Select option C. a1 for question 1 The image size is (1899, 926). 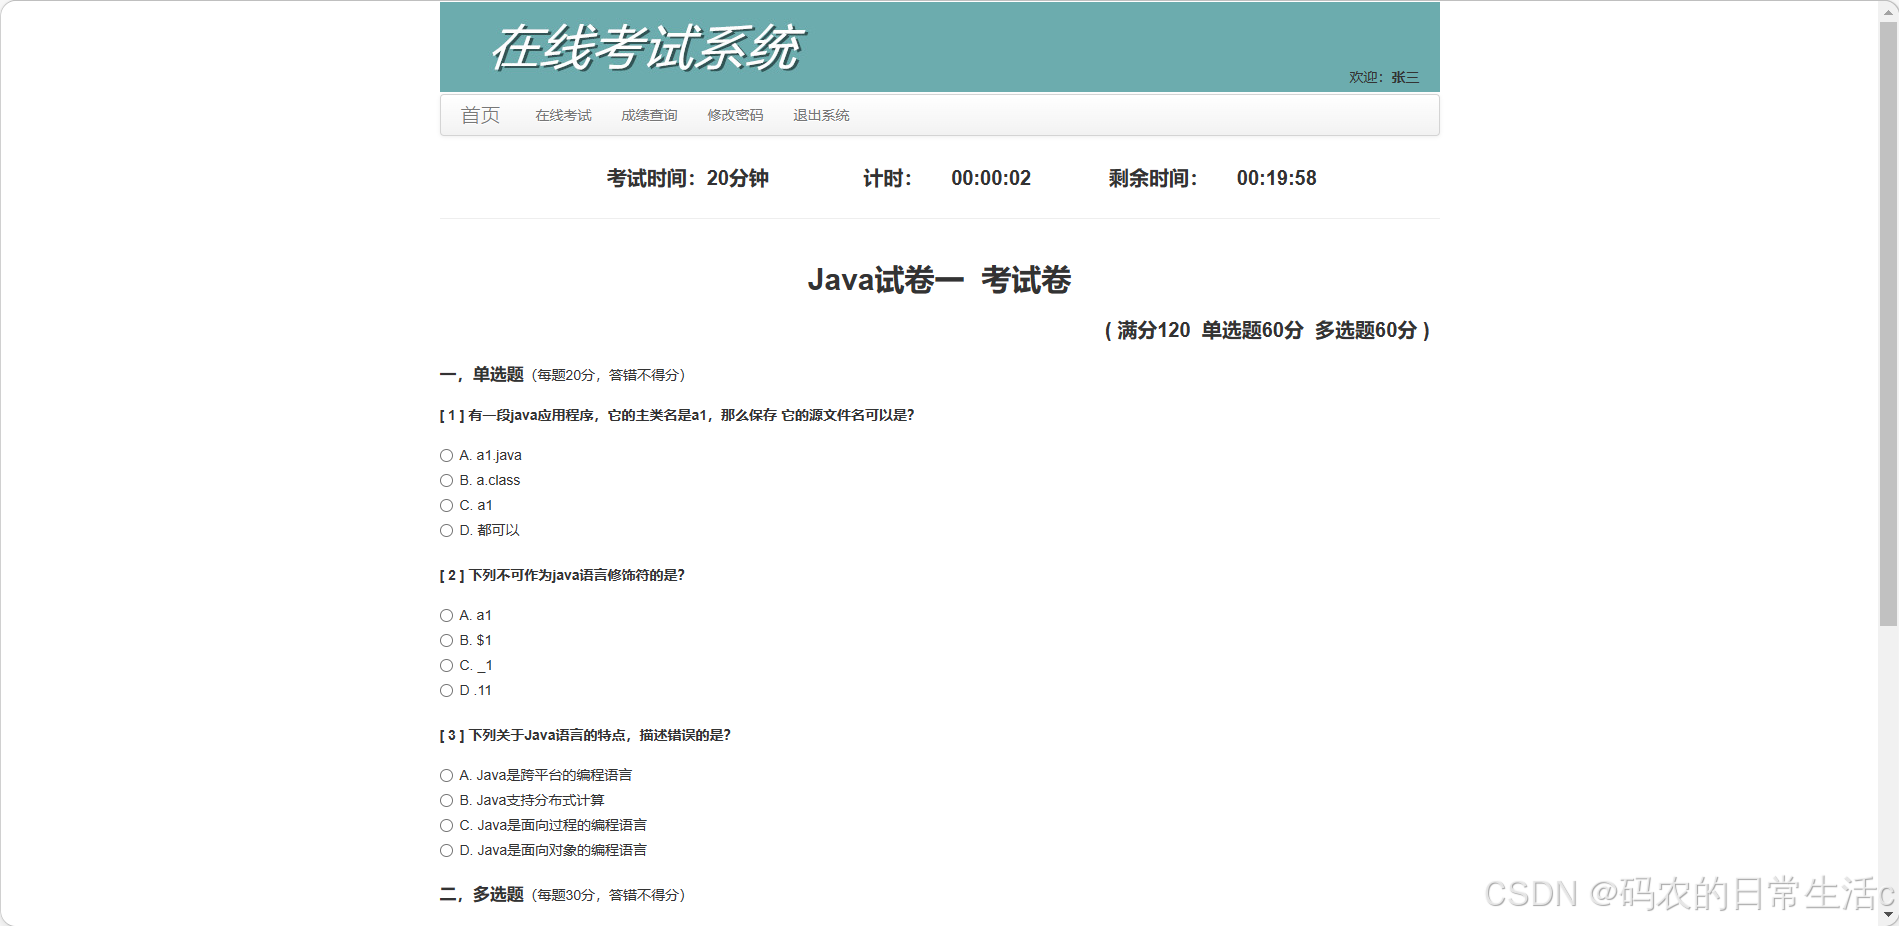446,505
